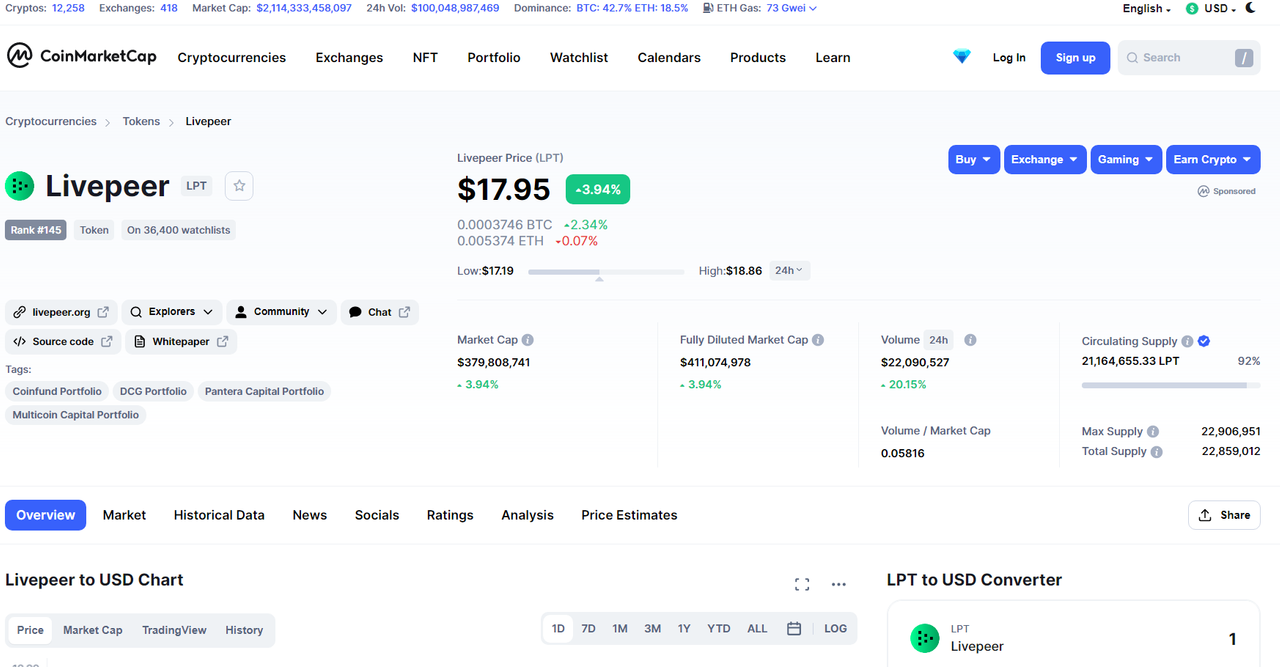Viewport: 1280px width, 667px height.
Task: Open the Gaming dropdown
Action: [x=1127, y=160]
